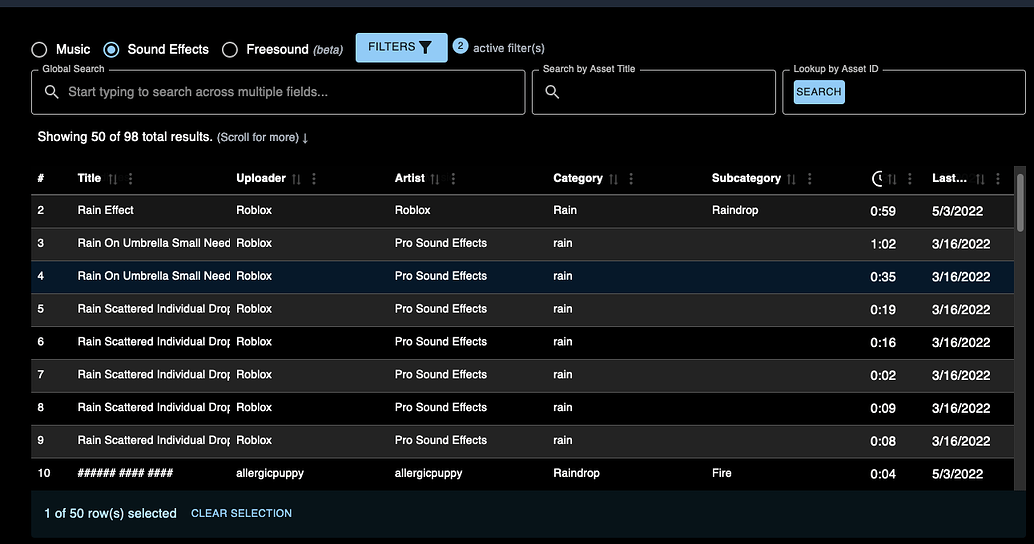
Task: Click Roblox uploader in row 8
Action: point(254,408)
